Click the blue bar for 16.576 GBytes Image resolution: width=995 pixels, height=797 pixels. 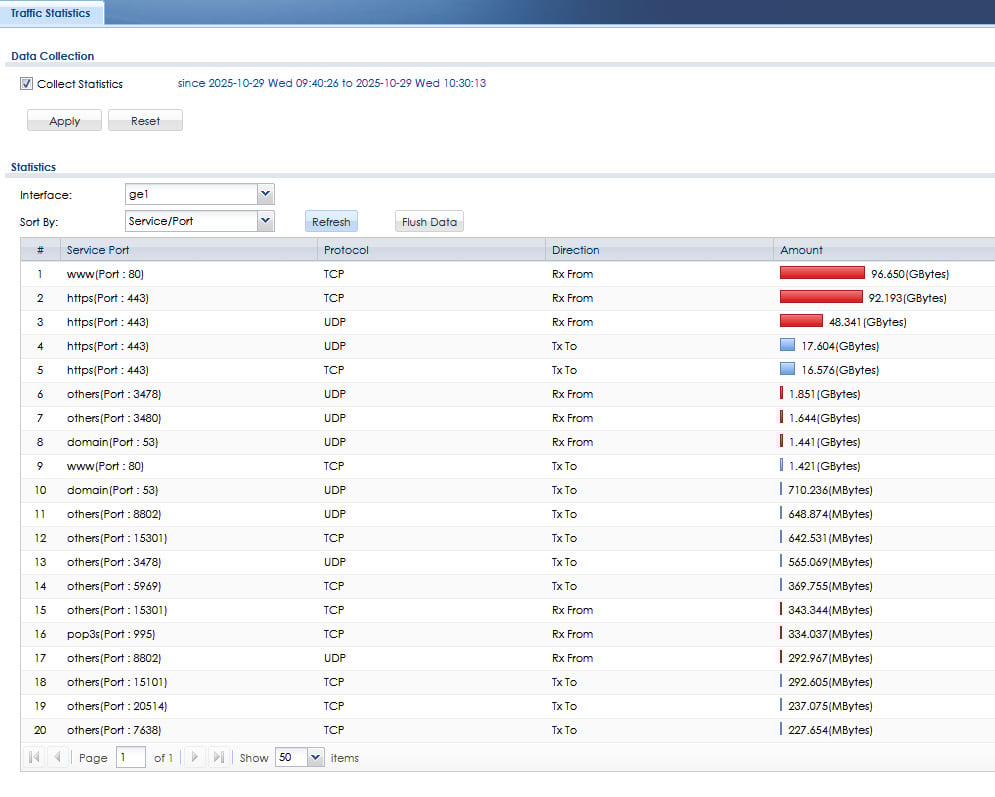pyautogui.click(x=787, y=369)
